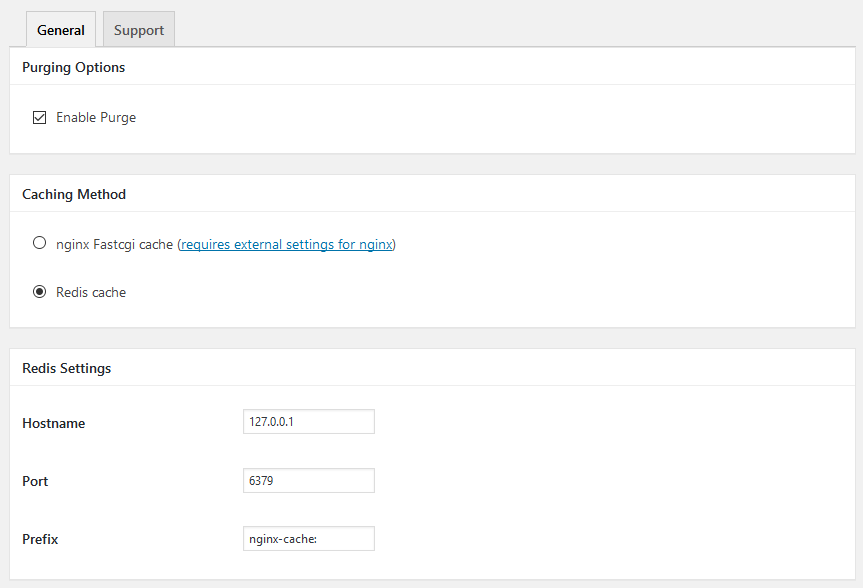The height and width of the screenshot is (588, 863).
Task: Click the Hostname field label
Action: pyautogui.click(x=53, y=423)
